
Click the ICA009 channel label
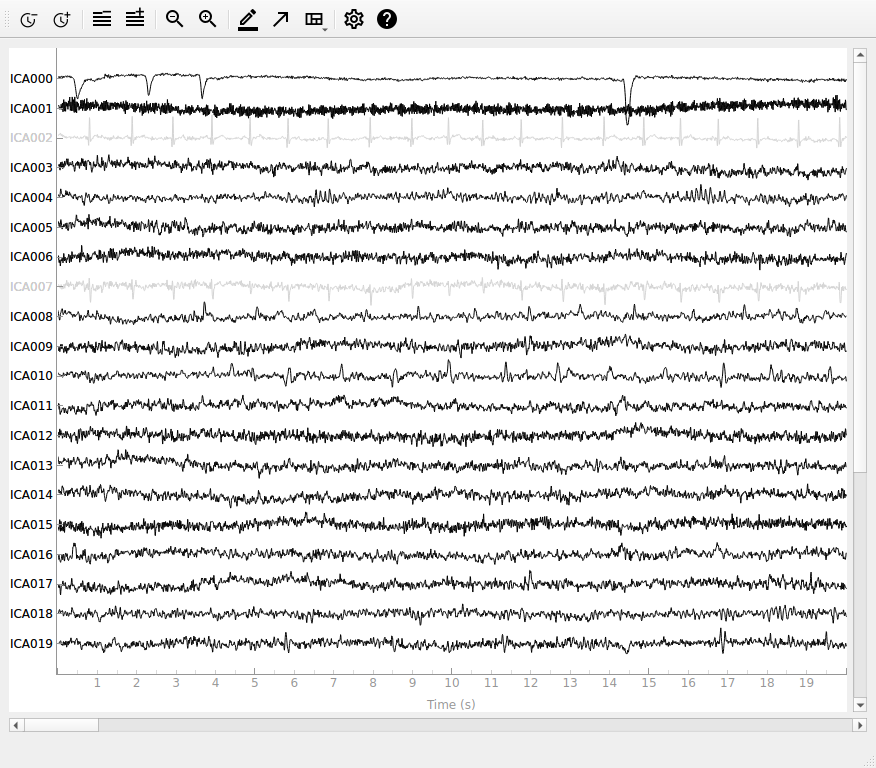click(31, 346)
